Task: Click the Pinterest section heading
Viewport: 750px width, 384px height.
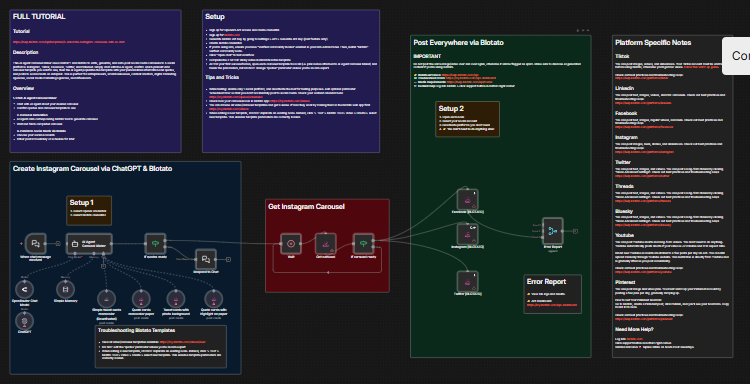Action: point(625,283)
